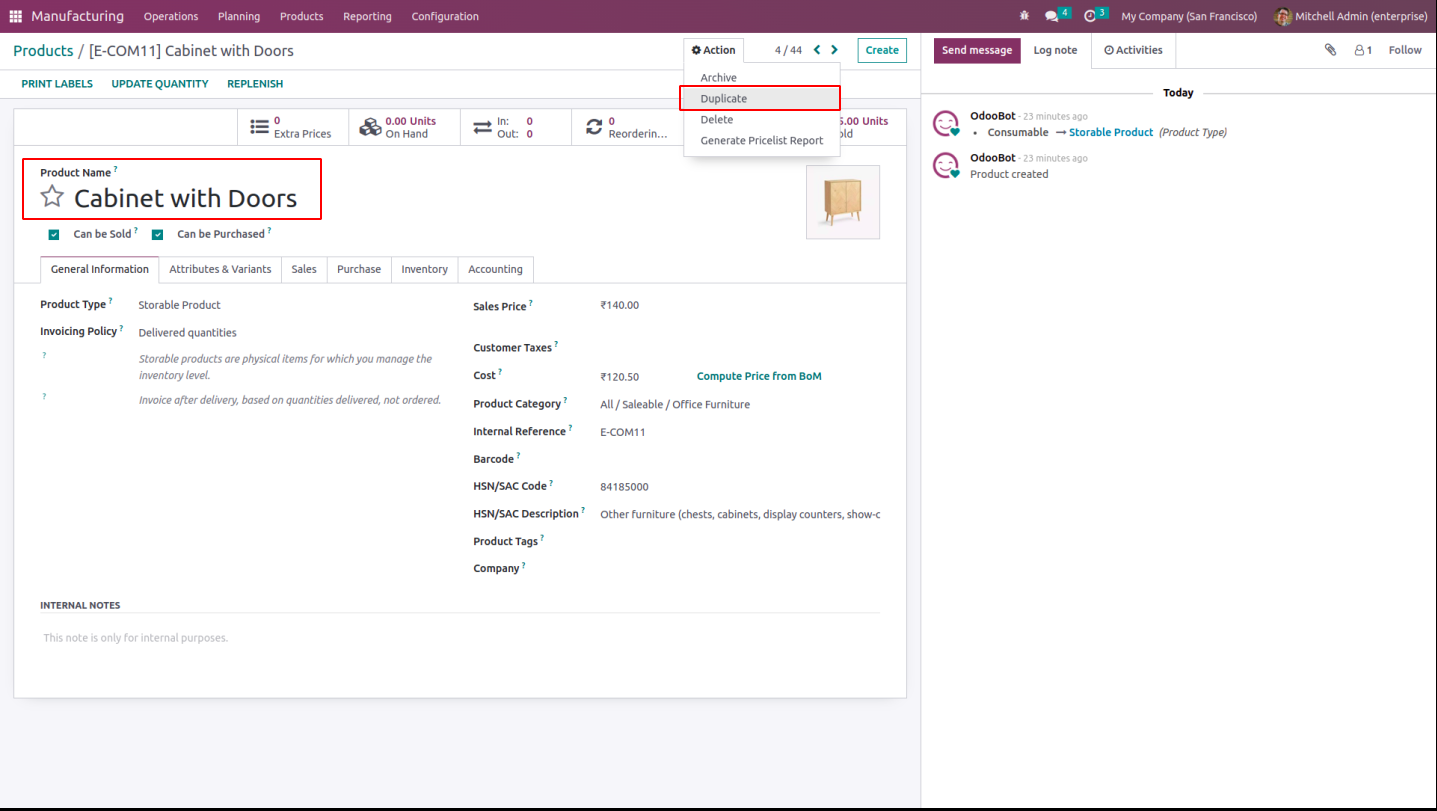The image size is (1437, 811).
Task: Go back to Products breadcrumb
Action: [x=43, y=50]
